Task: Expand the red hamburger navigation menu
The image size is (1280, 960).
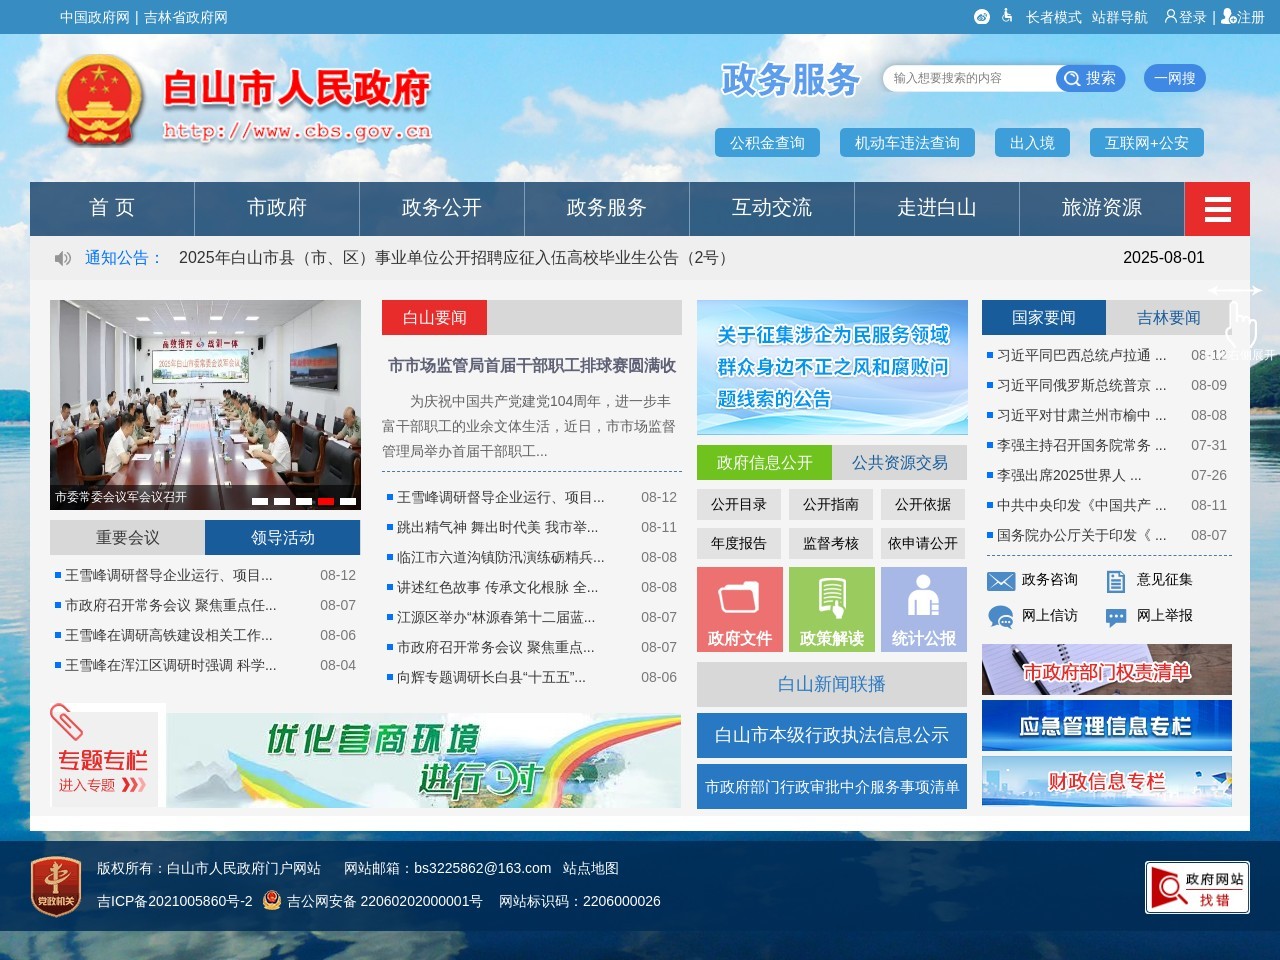Action: point(1217,209)
